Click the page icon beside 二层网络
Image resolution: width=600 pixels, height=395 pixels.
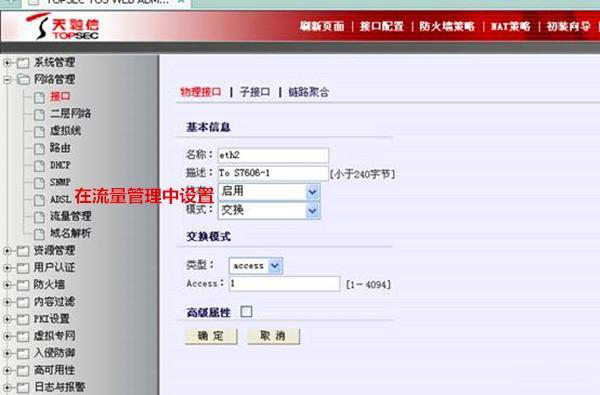[x=39, y=114]
